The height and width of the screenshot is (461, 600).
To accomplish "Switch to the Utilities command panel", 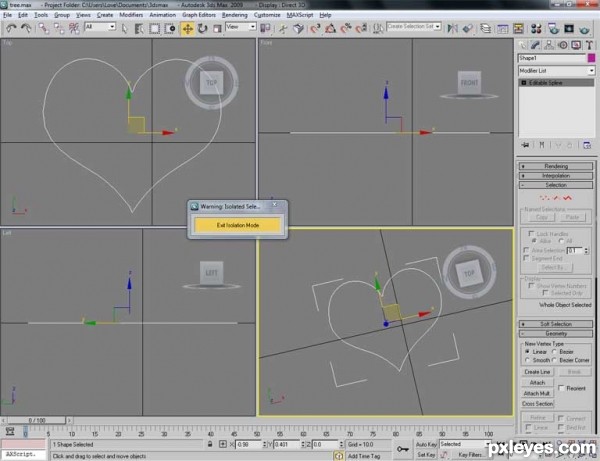I will [589, 45].
